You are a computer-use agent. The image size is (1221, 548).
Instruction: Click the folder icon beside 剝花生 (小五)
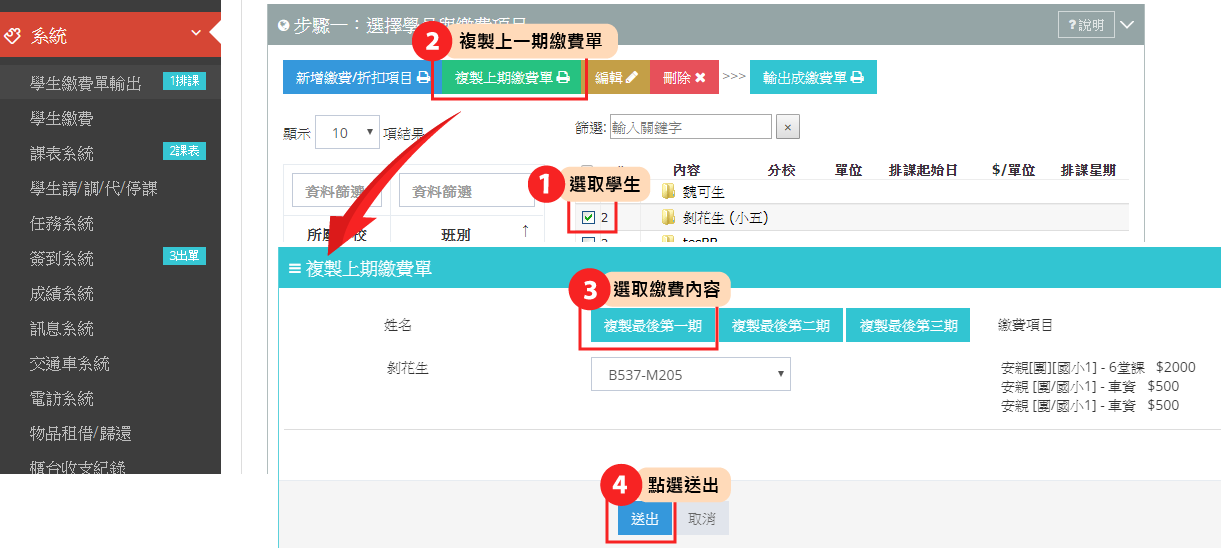click(668, 217)
